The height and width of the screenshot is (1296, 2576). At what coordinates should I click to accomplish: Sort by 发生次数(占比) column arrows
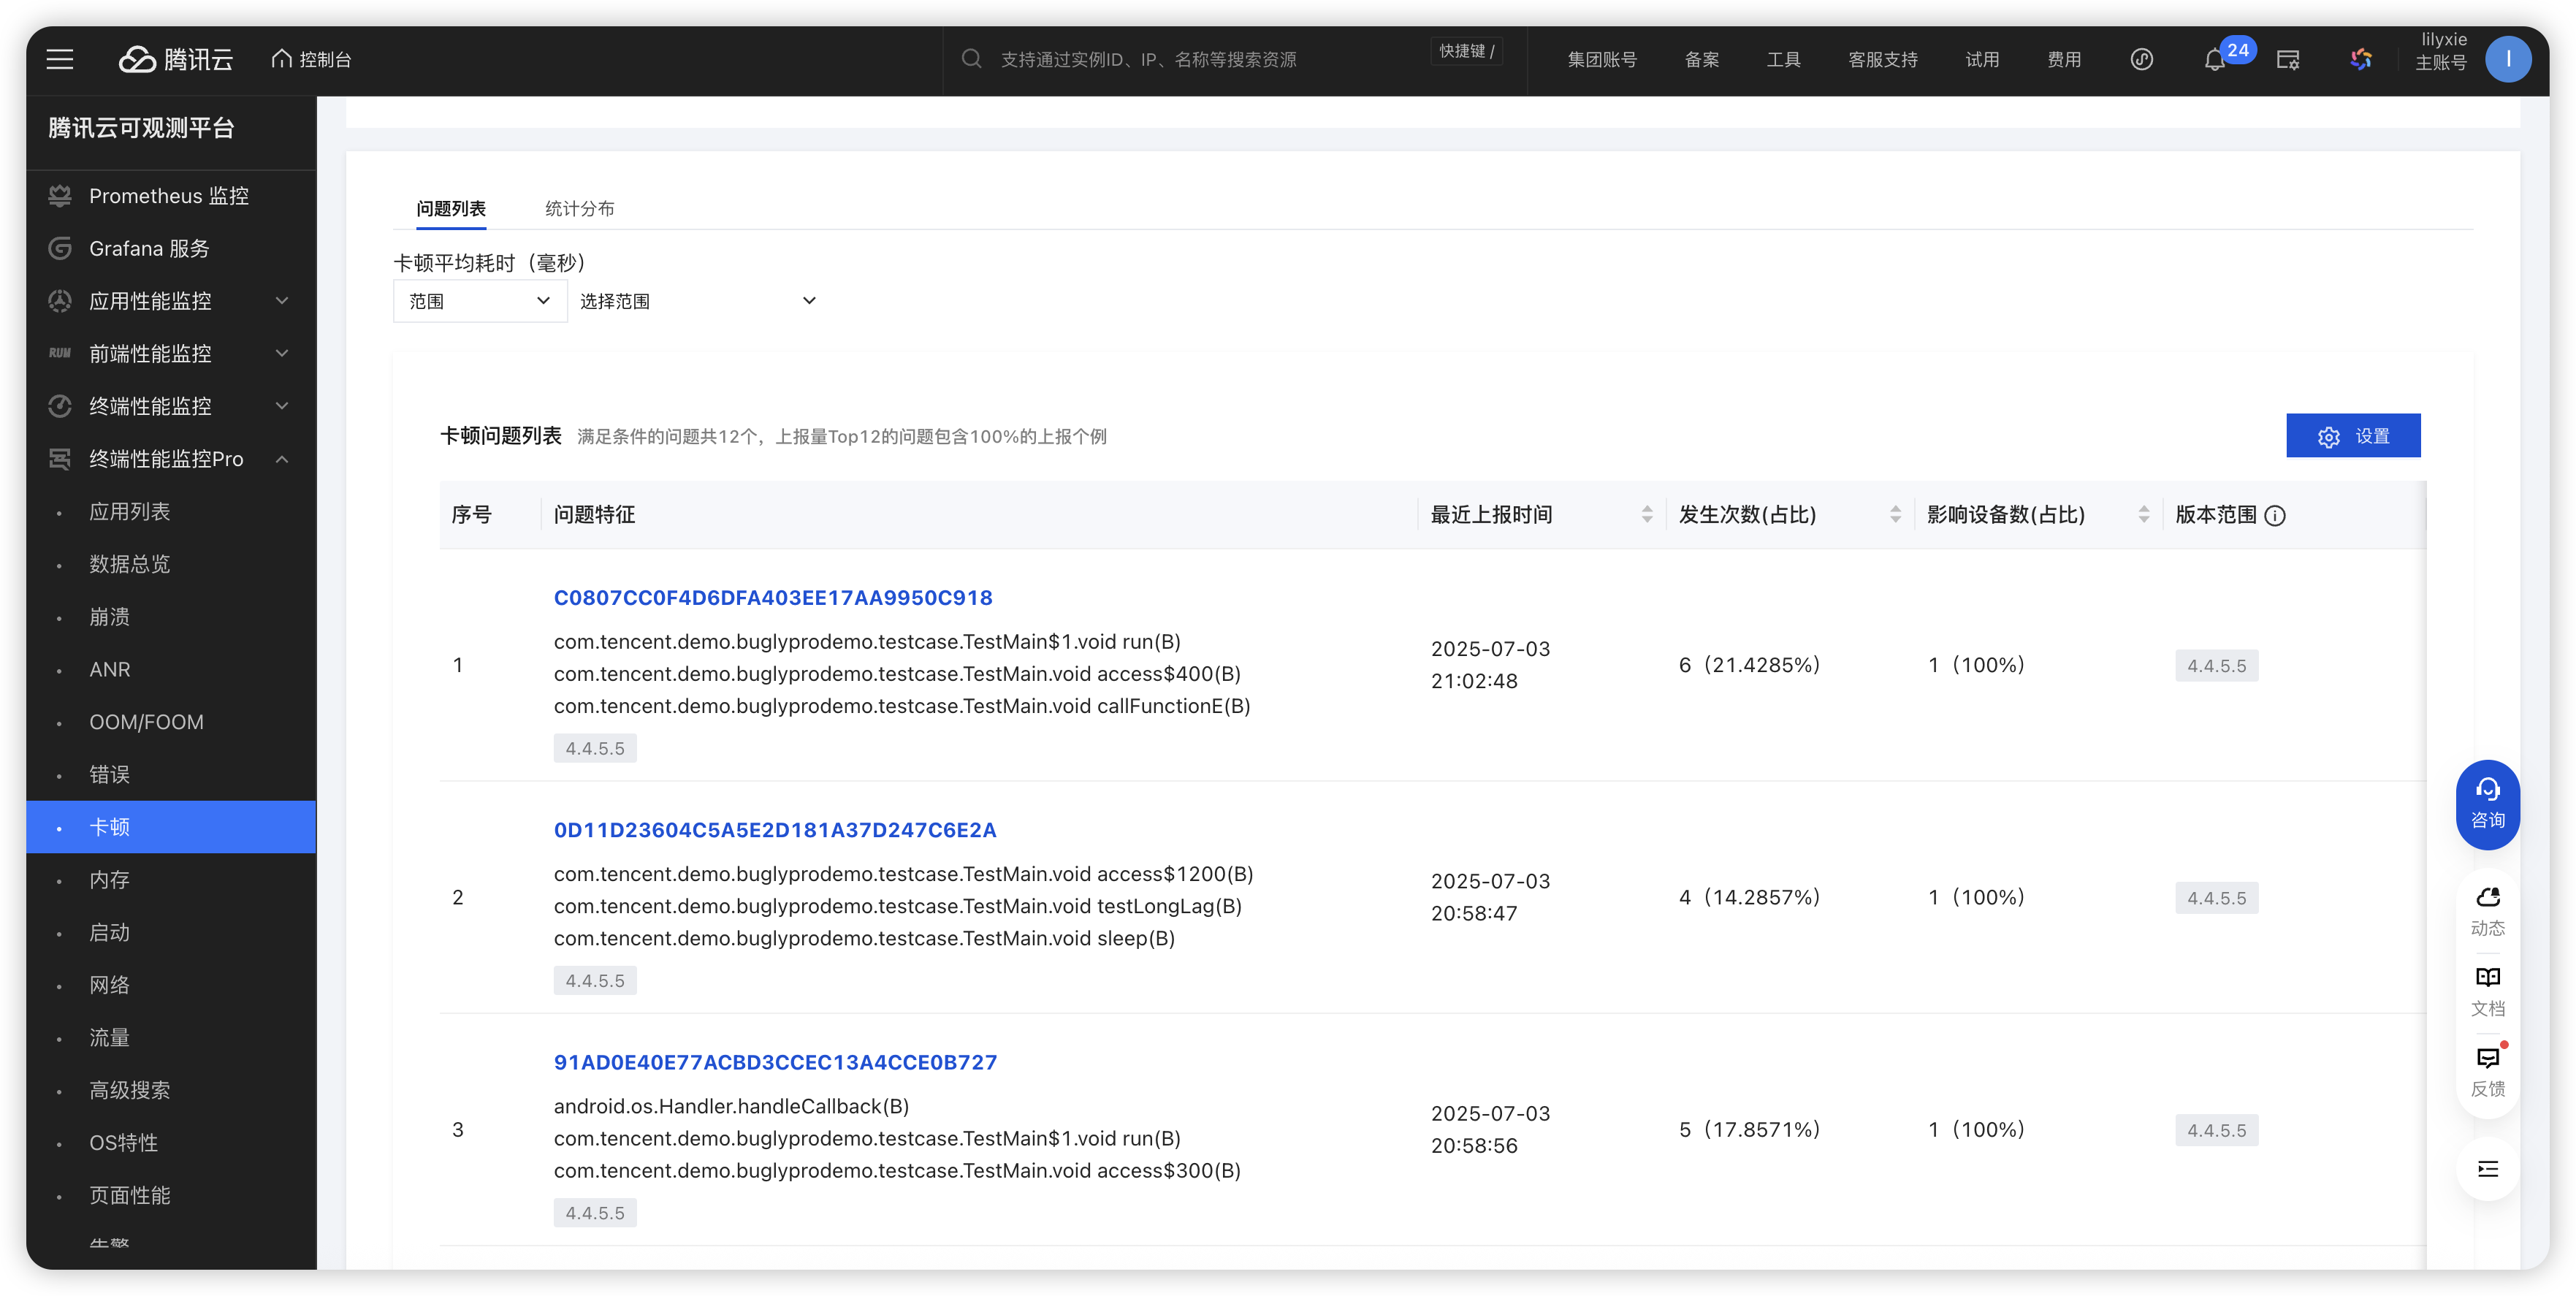coord(1895,515)
